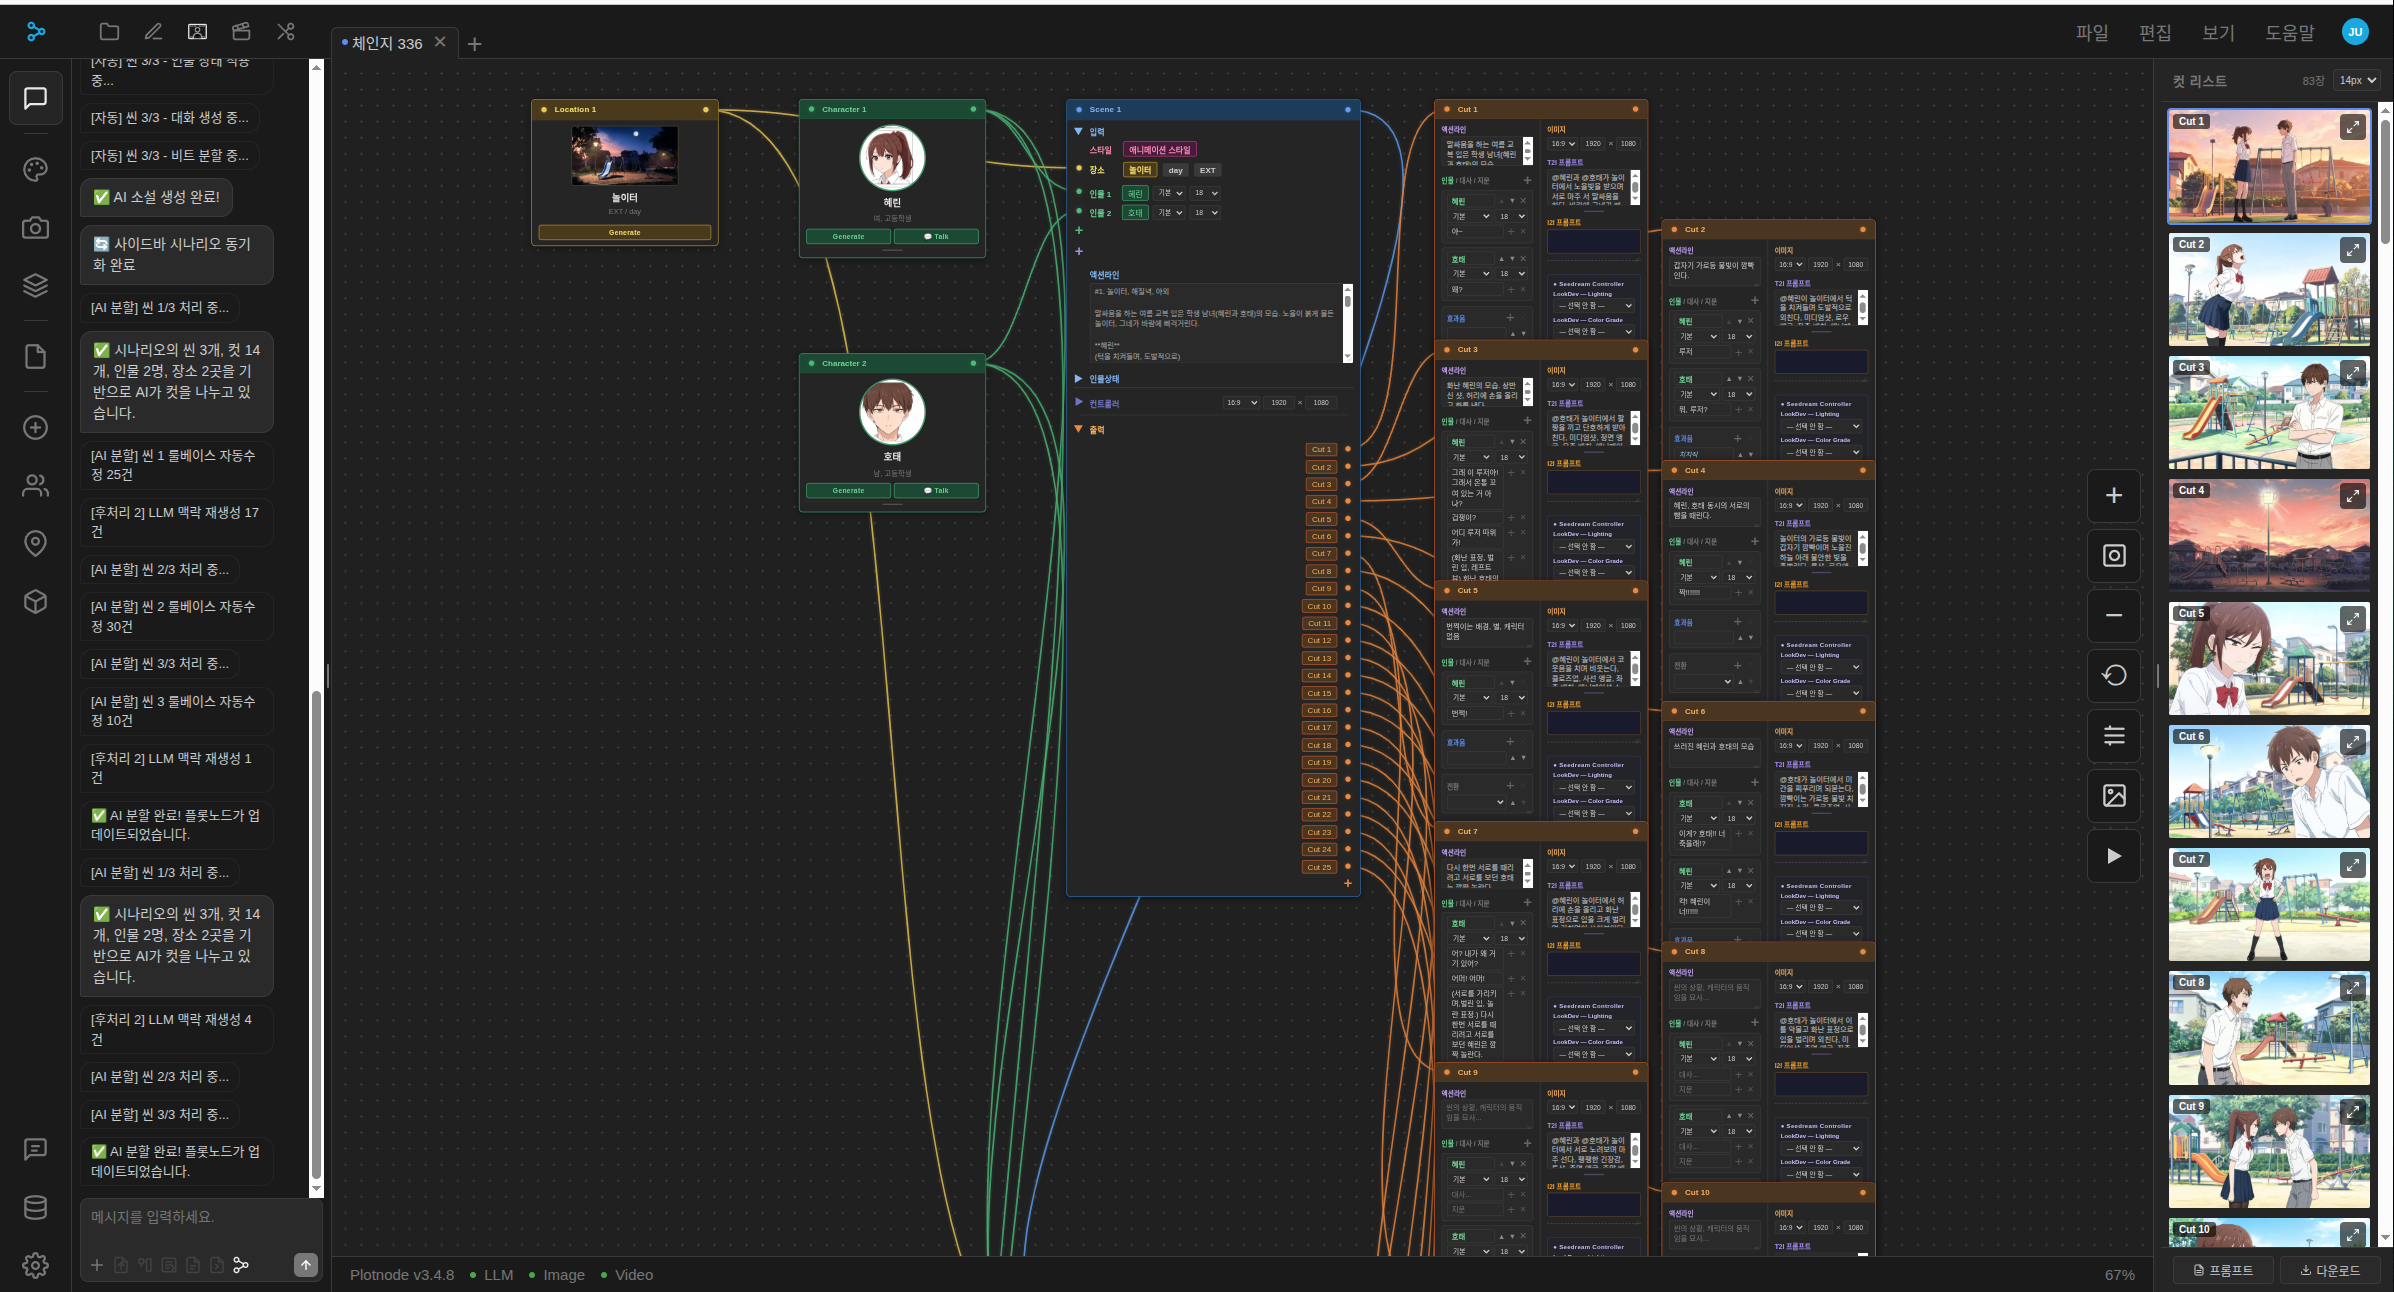Toggle the EXT tag in Scene 1
Screen dimensions: 2394x1292
pyautogui.click(x=1207, y=170)
